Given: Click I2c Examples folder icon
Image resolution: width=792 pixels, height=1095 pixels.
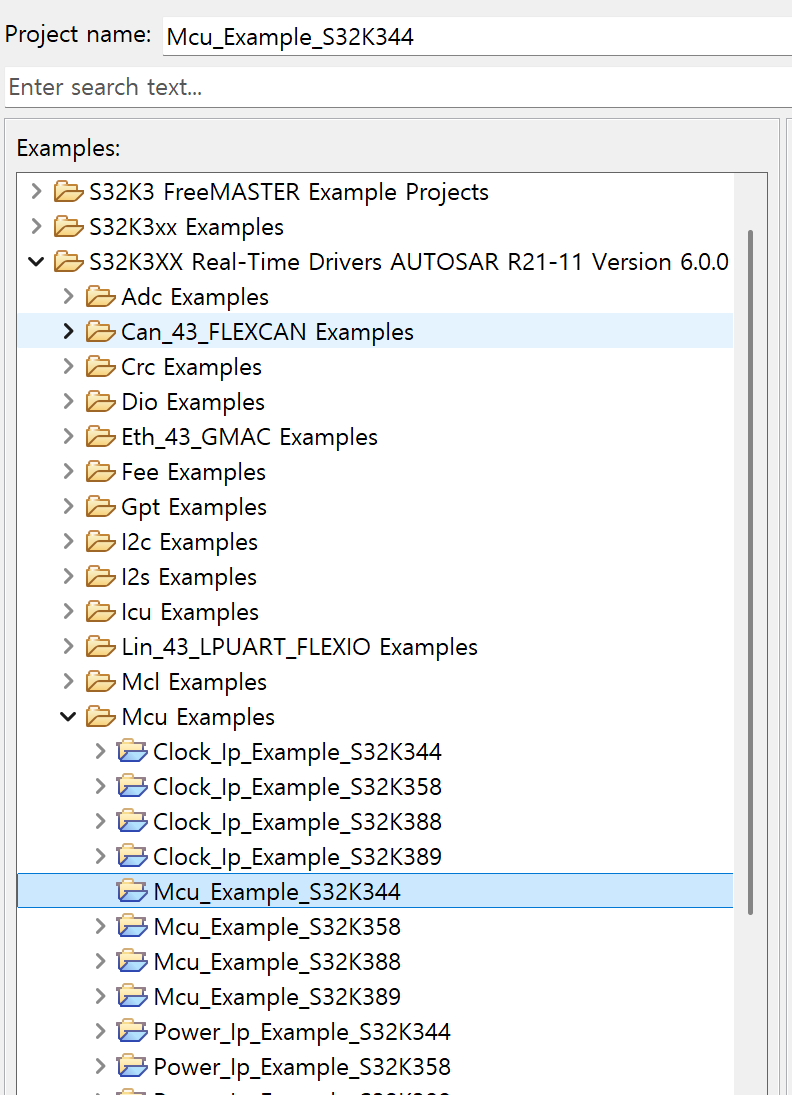Looking at the screenshot, I should tap(101, 541).
